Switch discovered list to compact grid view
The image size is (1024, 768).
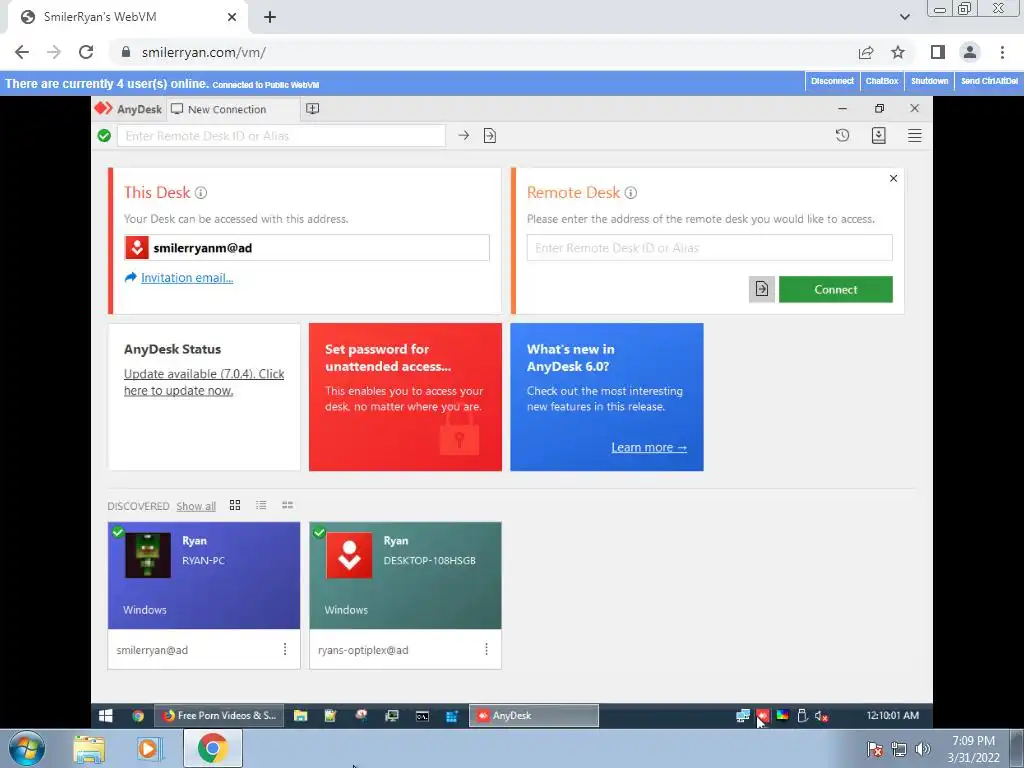coord(287,505)
